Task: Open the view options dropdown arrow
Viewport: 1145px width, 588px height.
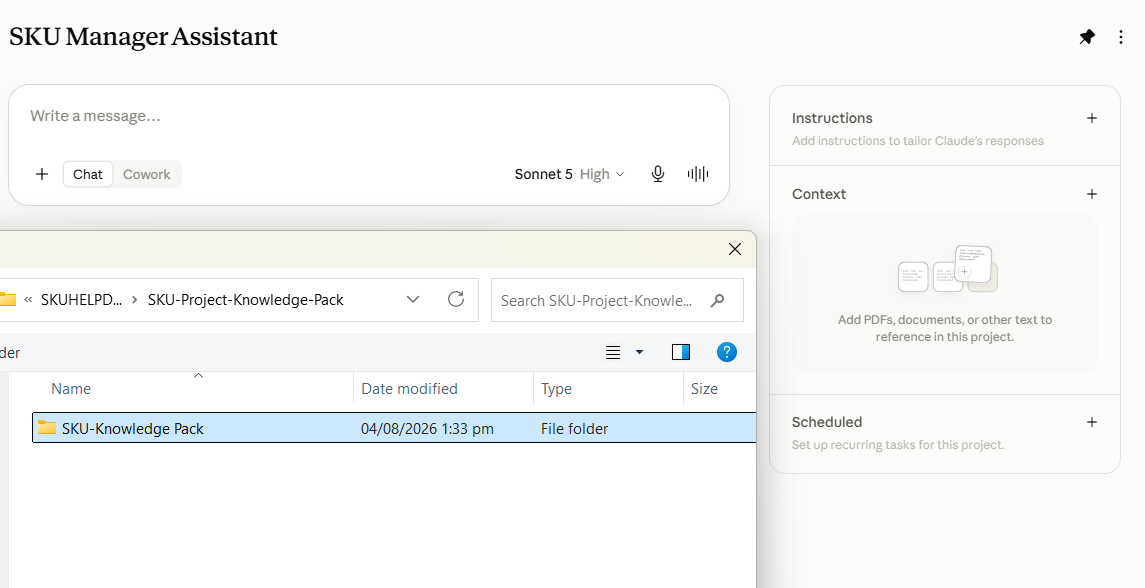Action: click(x=640, y=352)
